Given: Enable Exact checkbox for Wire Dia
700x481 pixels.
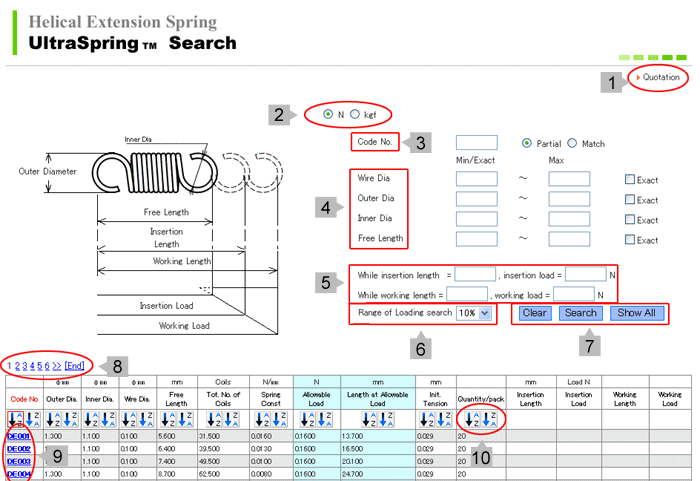Looking at the screenshot, I should coord(629,180).
